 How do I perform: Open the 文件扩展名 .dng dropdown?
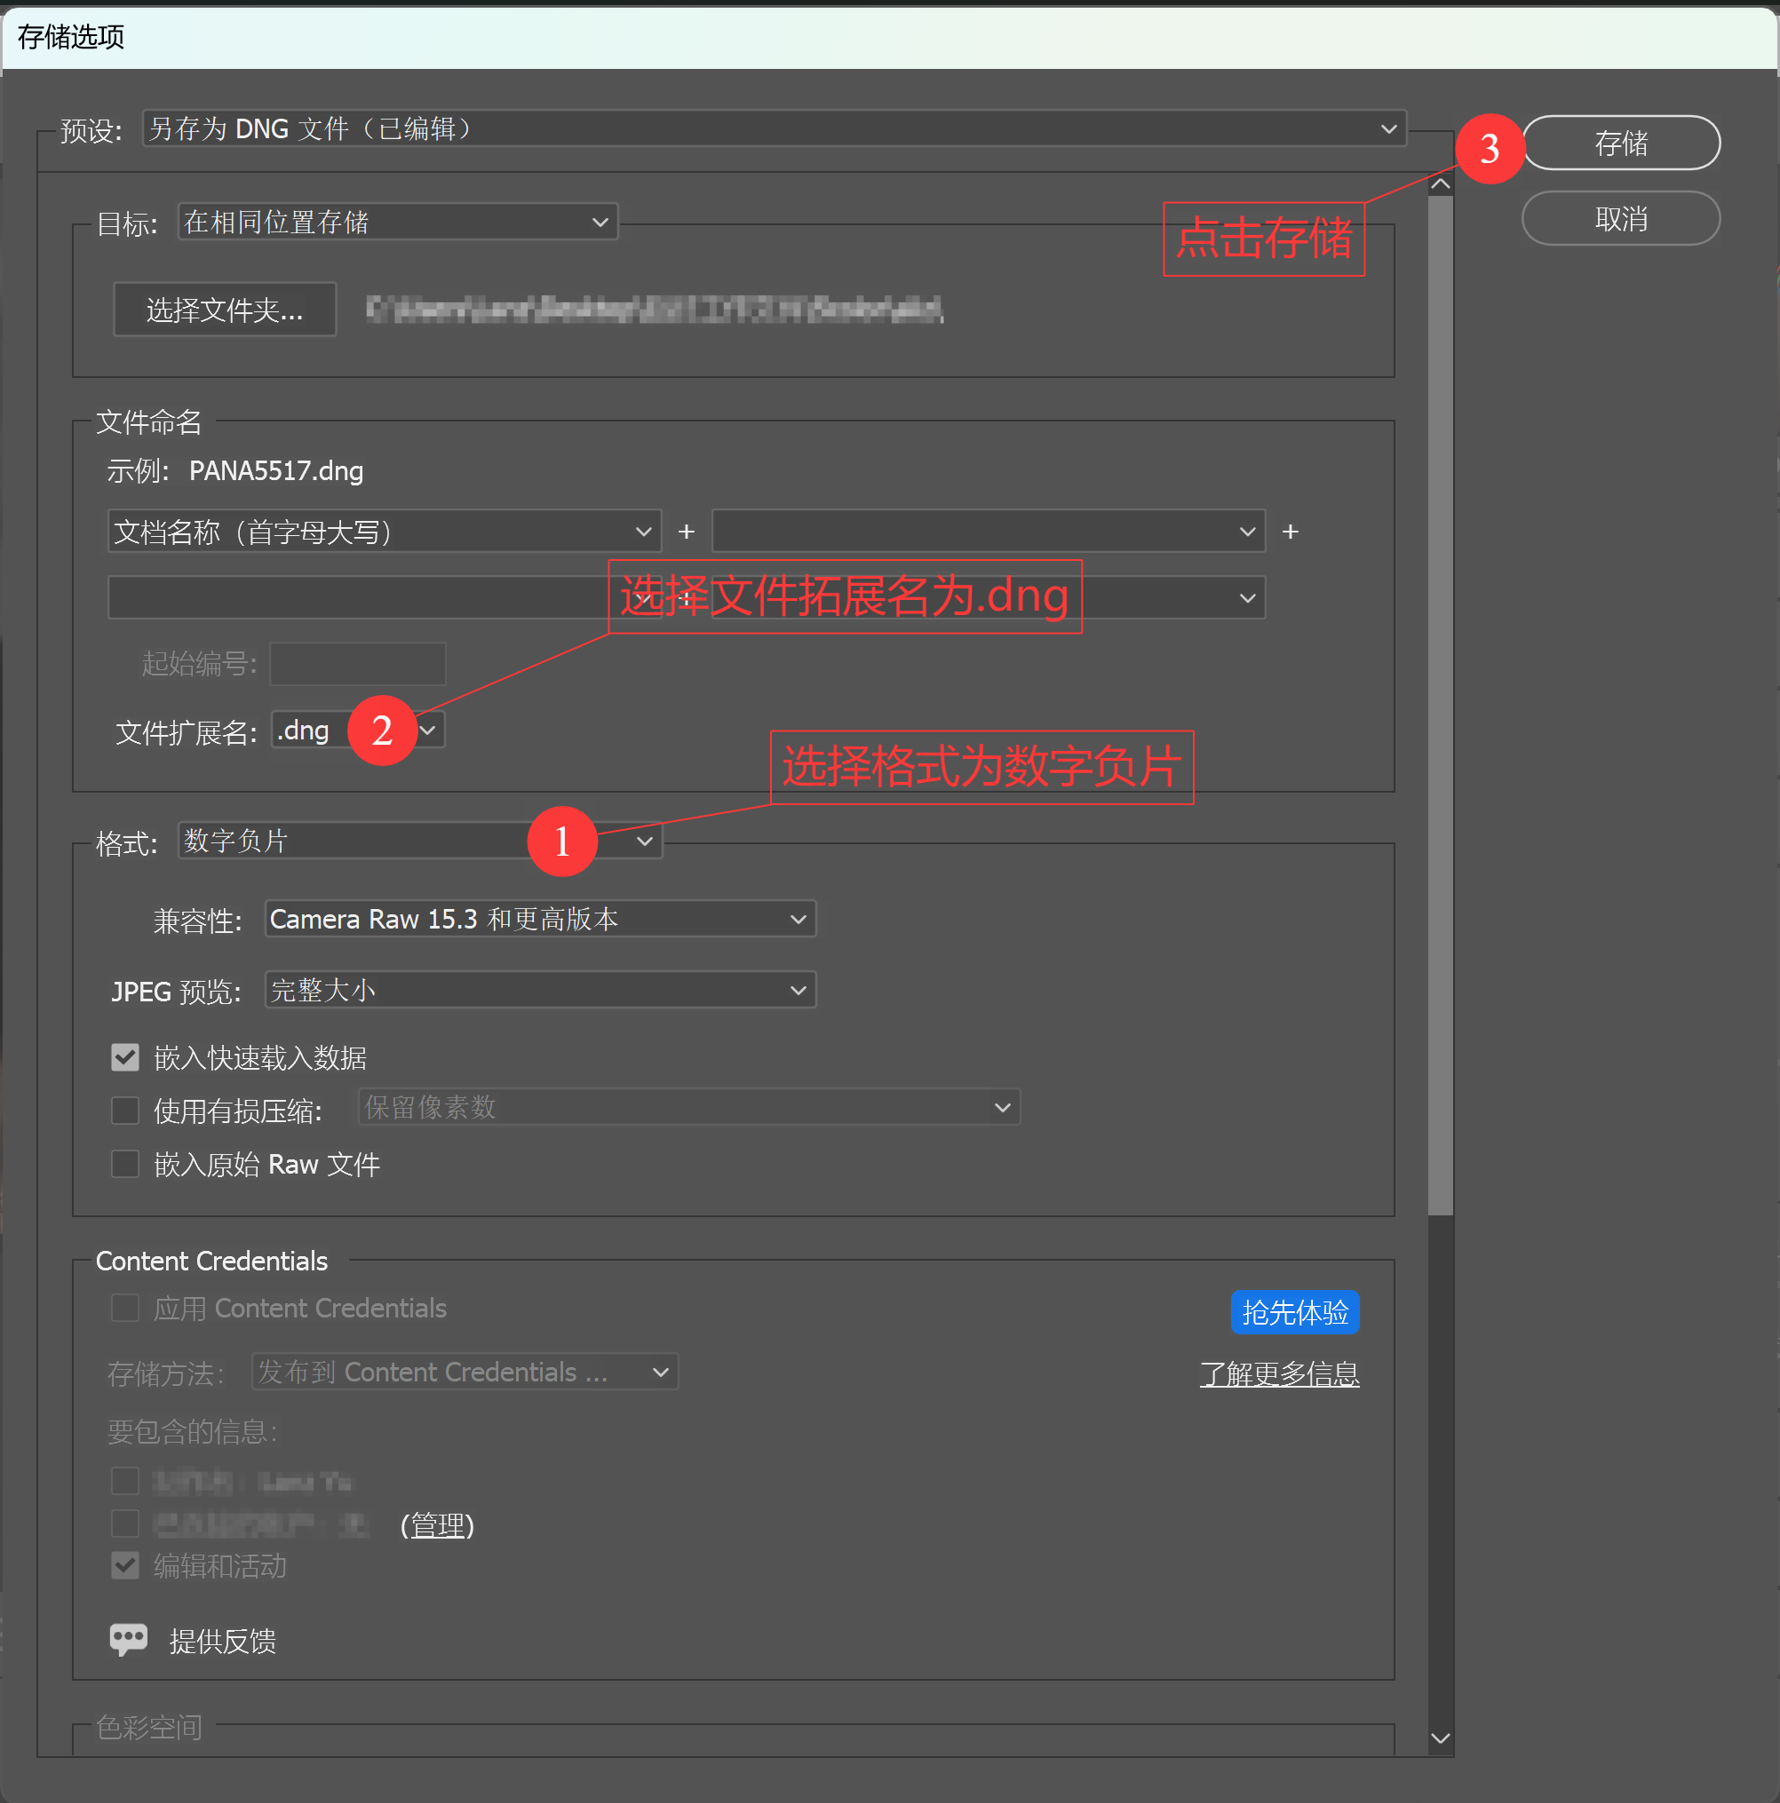click(x=357, y=731)
